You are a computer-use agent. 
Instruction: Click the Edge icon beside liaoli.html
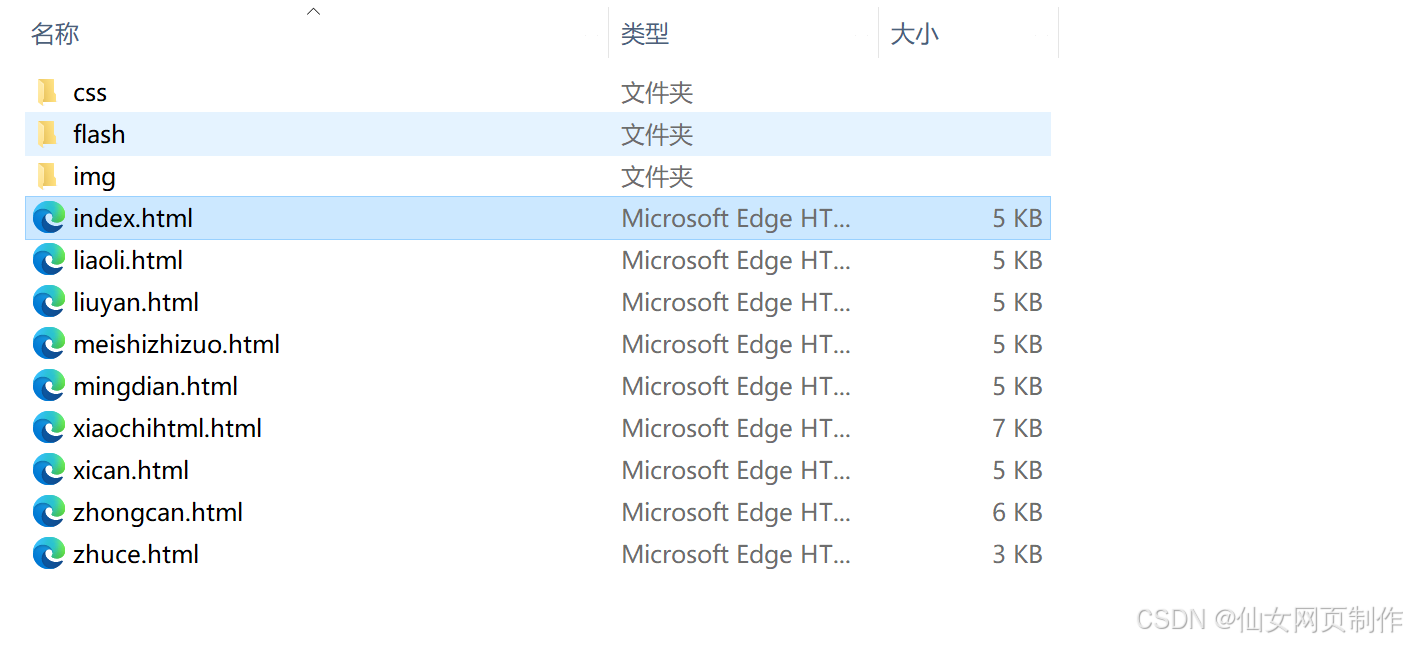tap(48, 260)
